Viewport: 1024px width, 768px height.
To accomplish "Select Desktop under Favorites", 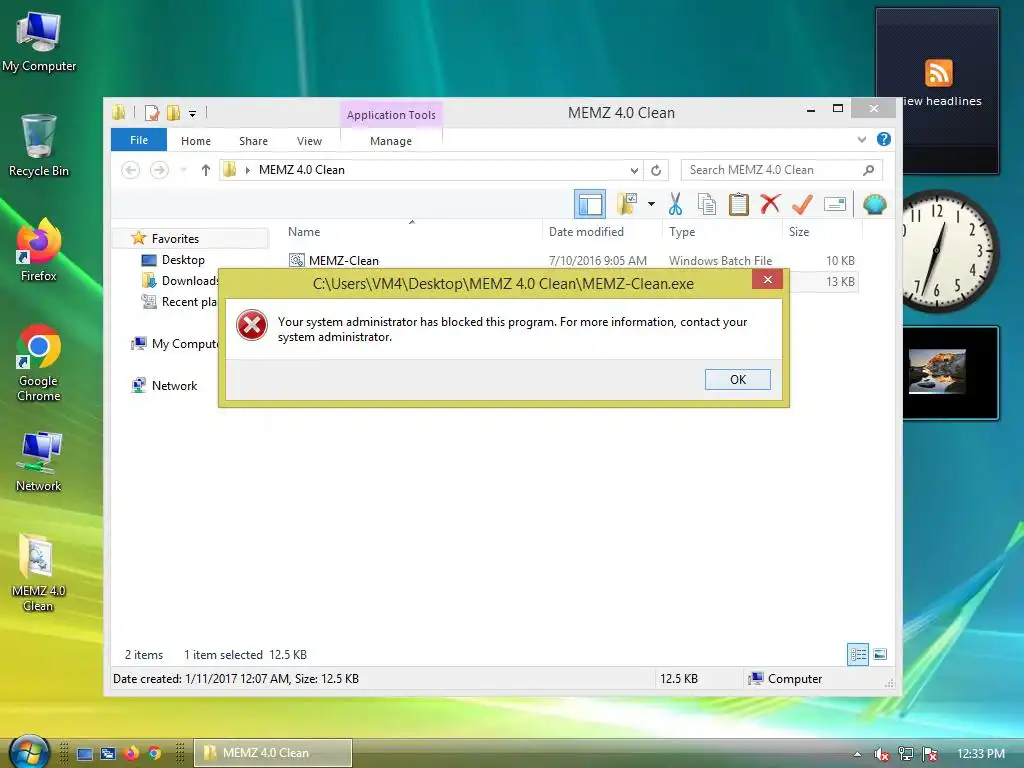I will [x=183, y=260].
